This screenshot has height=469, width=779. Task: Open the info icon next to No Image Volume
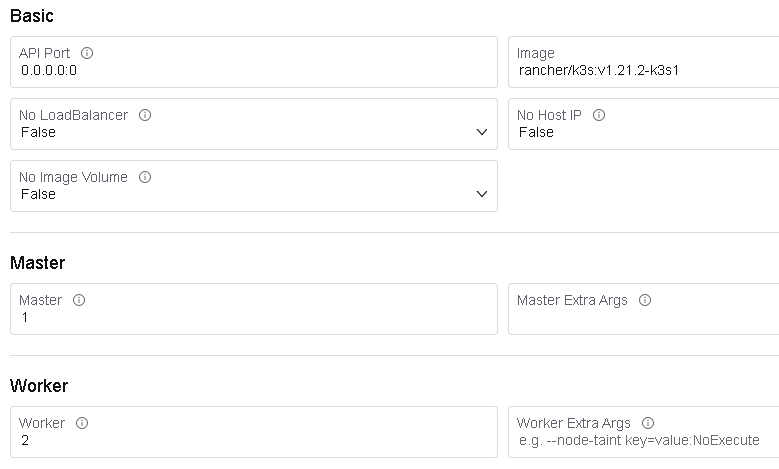click(x=145, y=177)
